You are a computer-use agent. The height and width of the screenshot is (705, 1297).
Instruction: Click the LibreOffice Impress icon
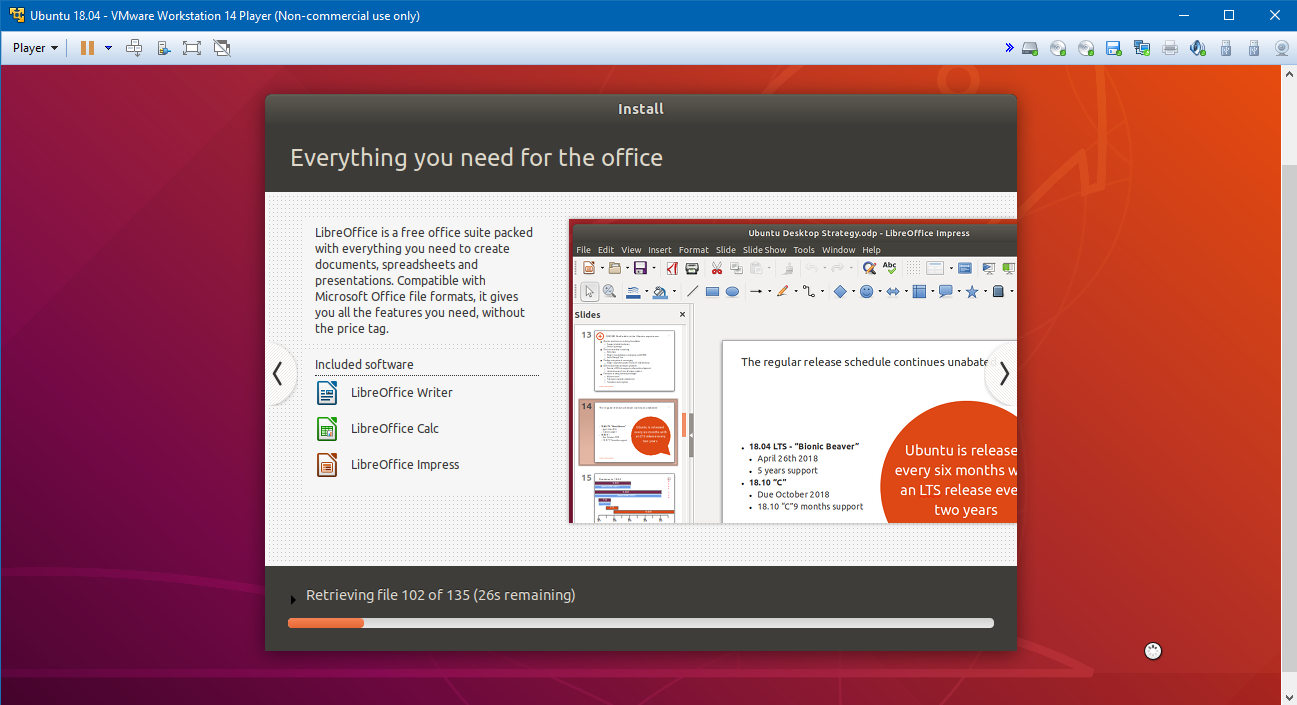click(327, 465)
